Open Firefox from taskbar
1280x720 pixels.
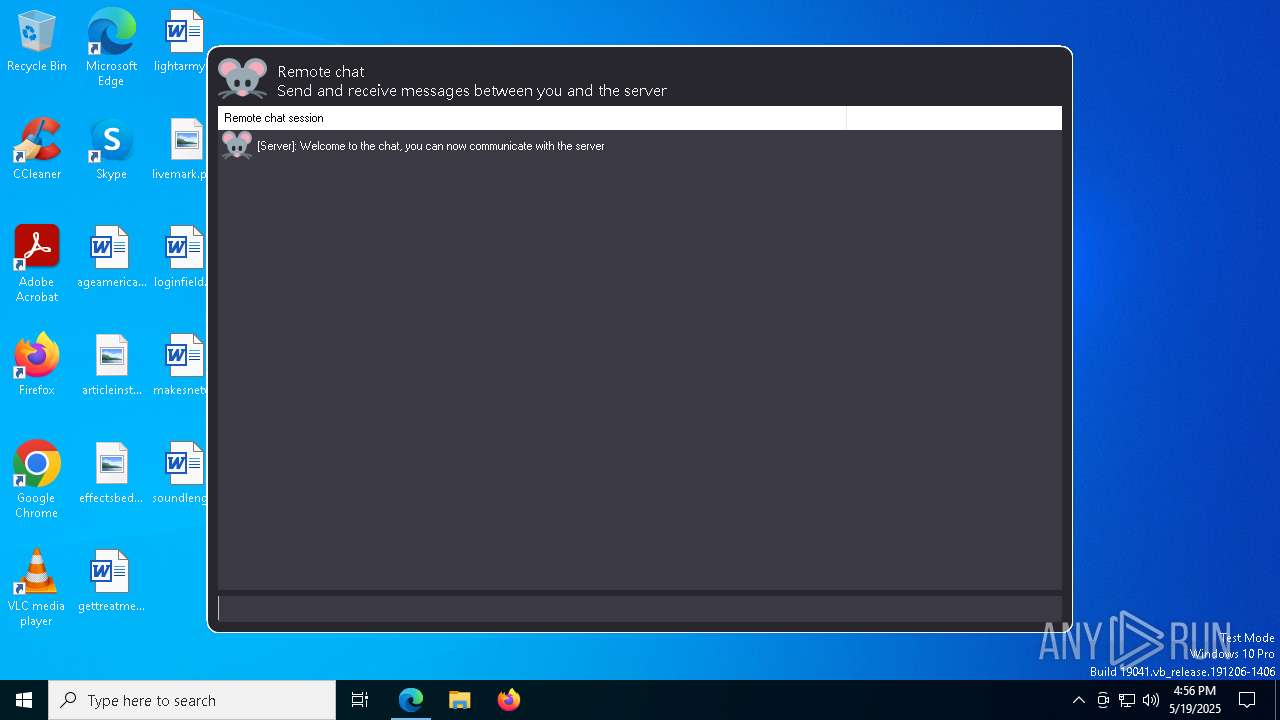(509, 700)
